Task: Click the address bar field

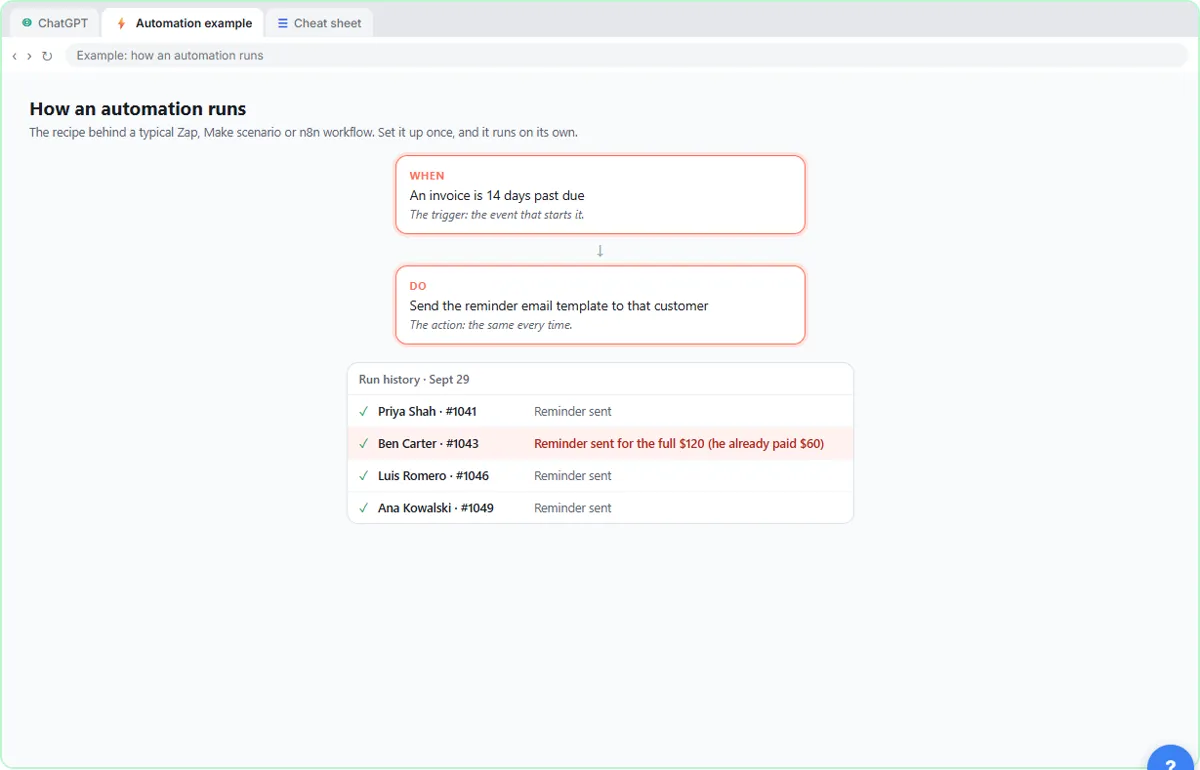Action: (626, 56)
